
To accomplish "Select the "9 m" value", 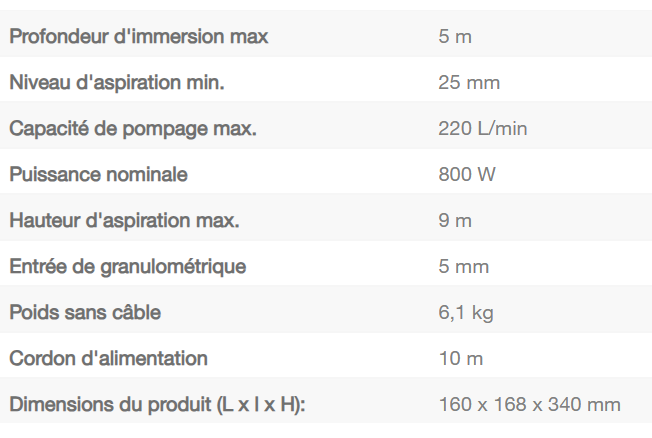I will [x=454, y=220].
